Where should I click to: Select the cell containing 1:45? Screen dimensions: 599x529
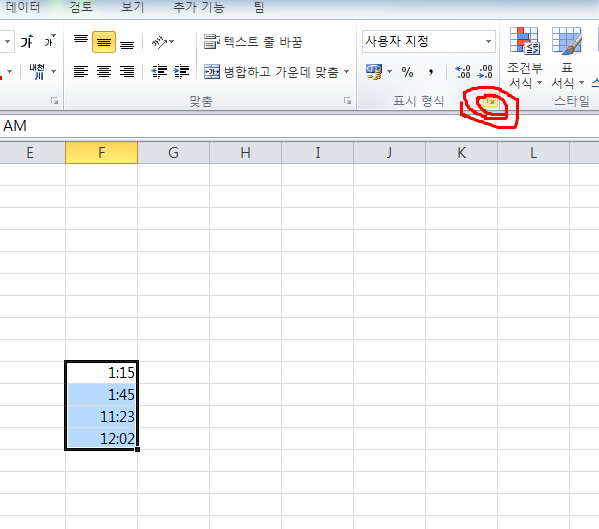101,394
